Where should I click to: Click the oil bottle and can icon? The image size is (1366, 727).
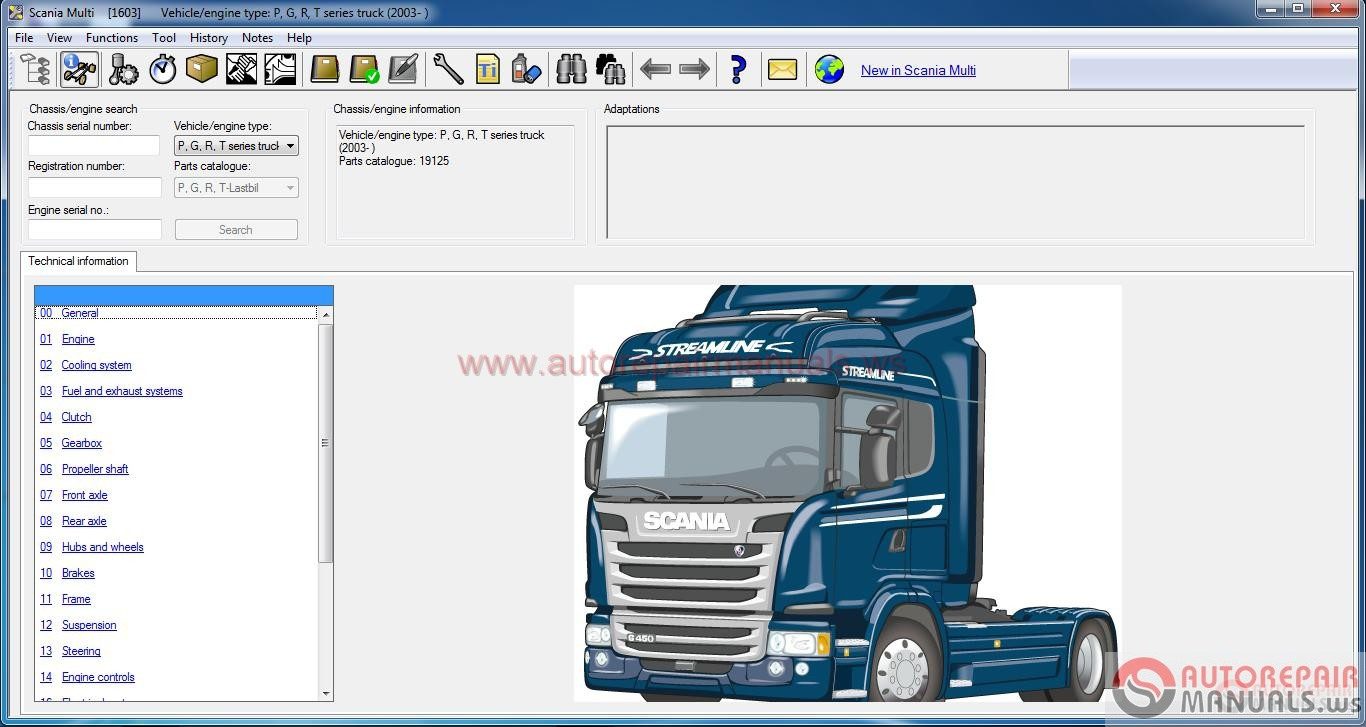[526, 70]
